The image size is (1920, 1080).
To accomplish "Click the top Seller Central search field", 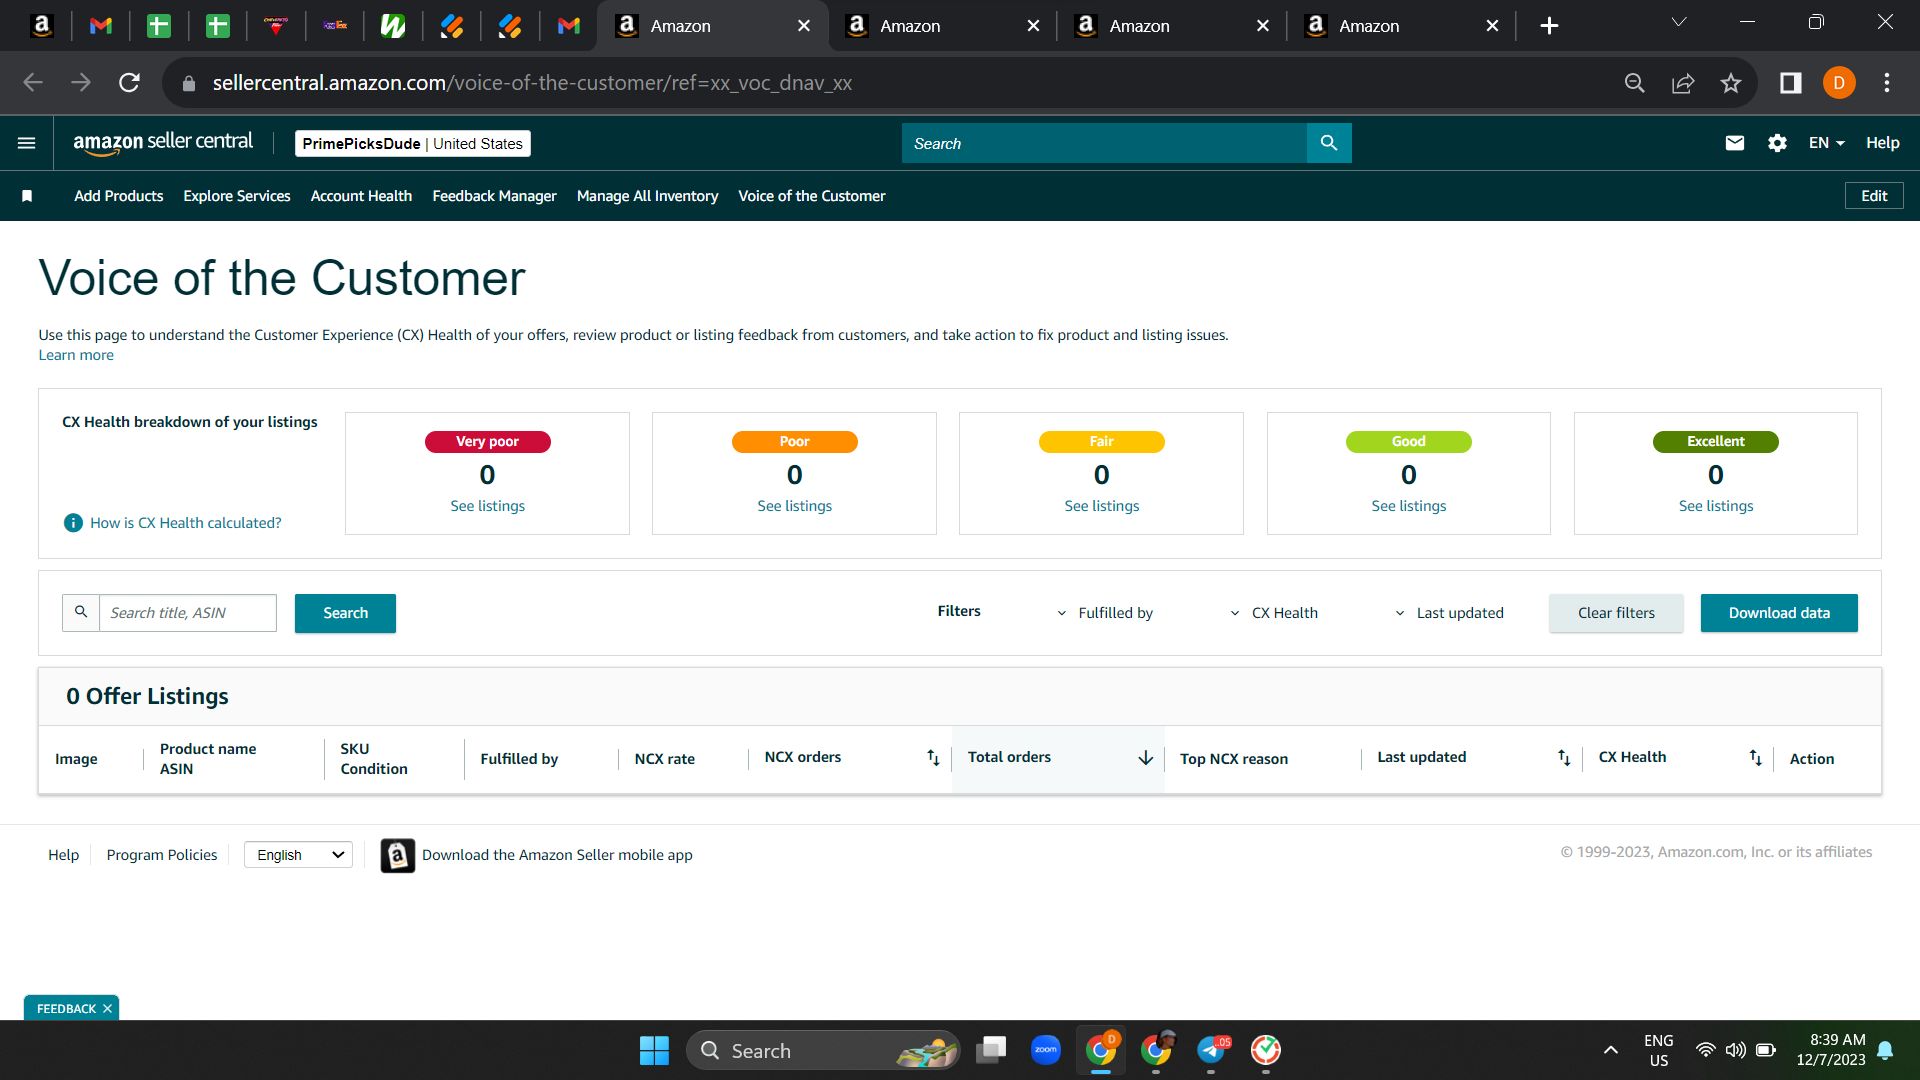I will point(1104,143).
